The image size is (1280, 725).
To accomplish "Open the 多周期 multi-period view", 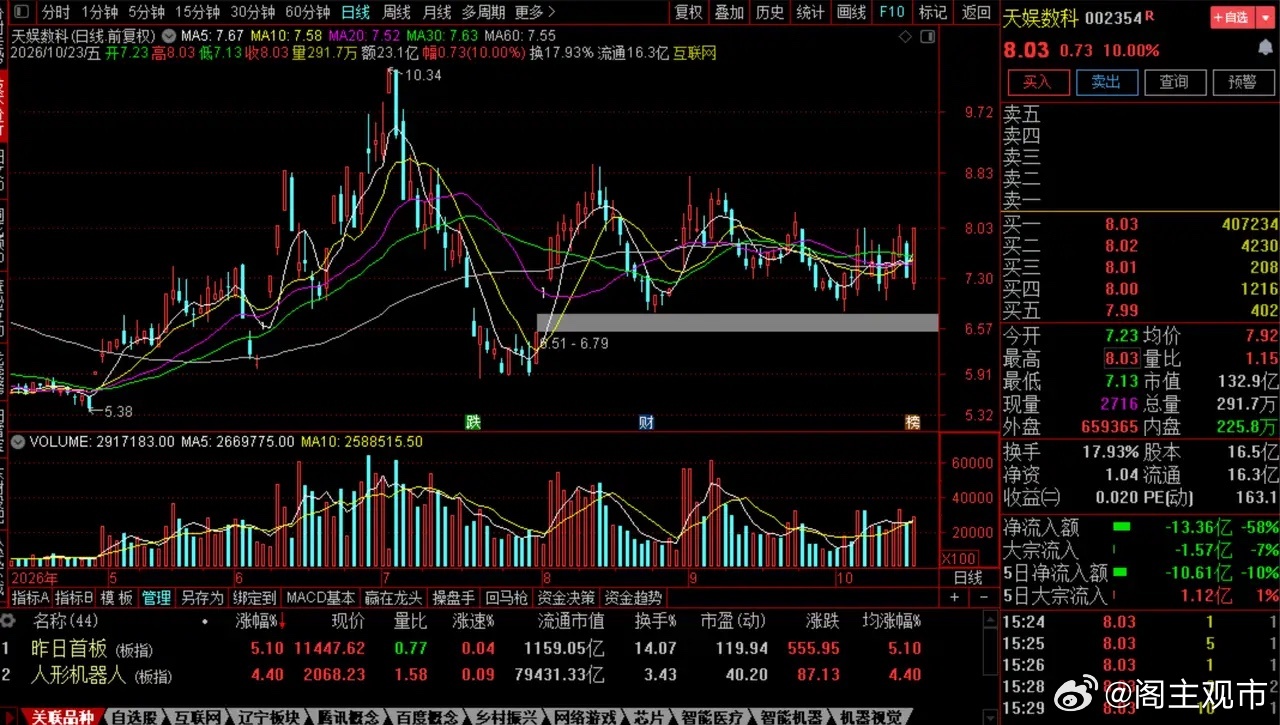I will click(x=484, y=12).
